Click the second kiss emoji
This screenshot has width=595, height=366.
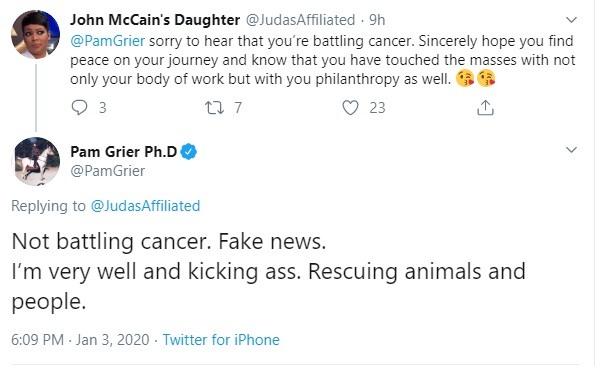pos(486,79)
